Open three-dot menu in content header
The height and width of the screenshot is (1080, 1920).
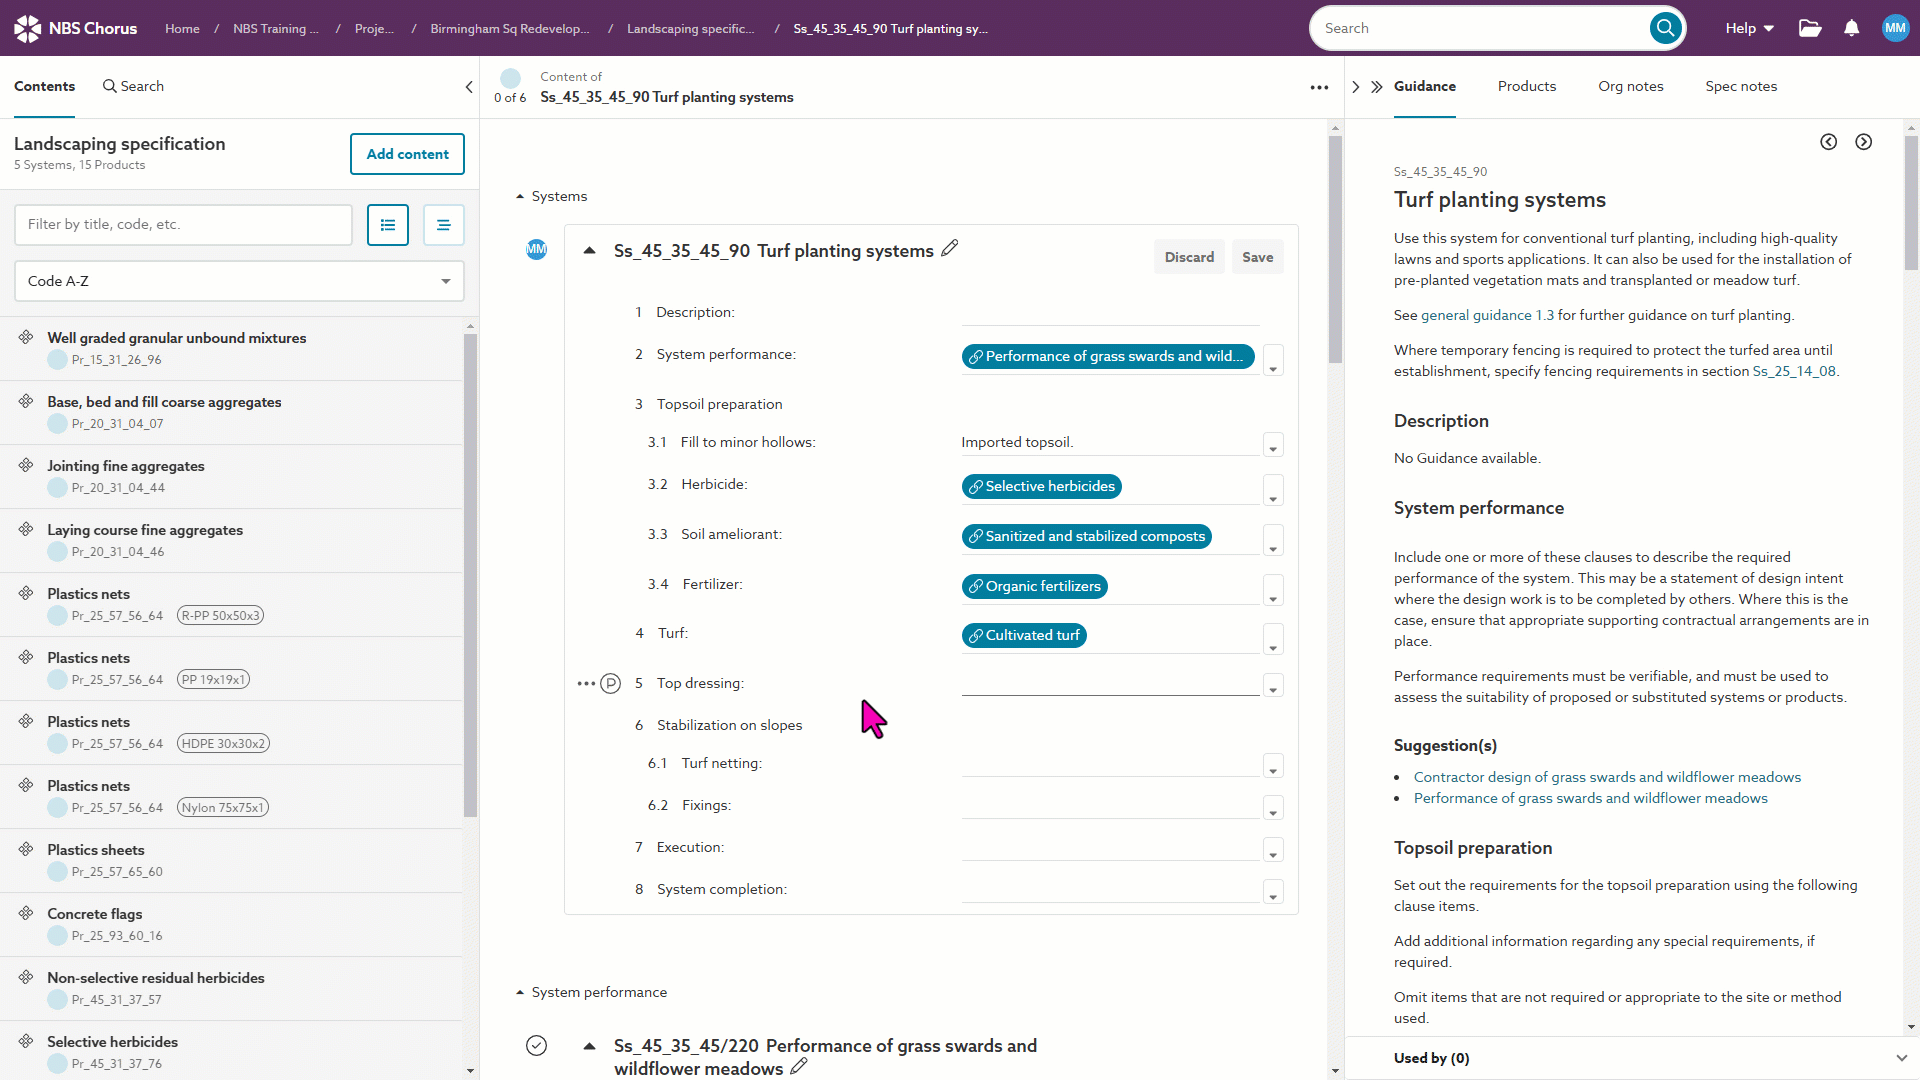tap(1319, 87)
